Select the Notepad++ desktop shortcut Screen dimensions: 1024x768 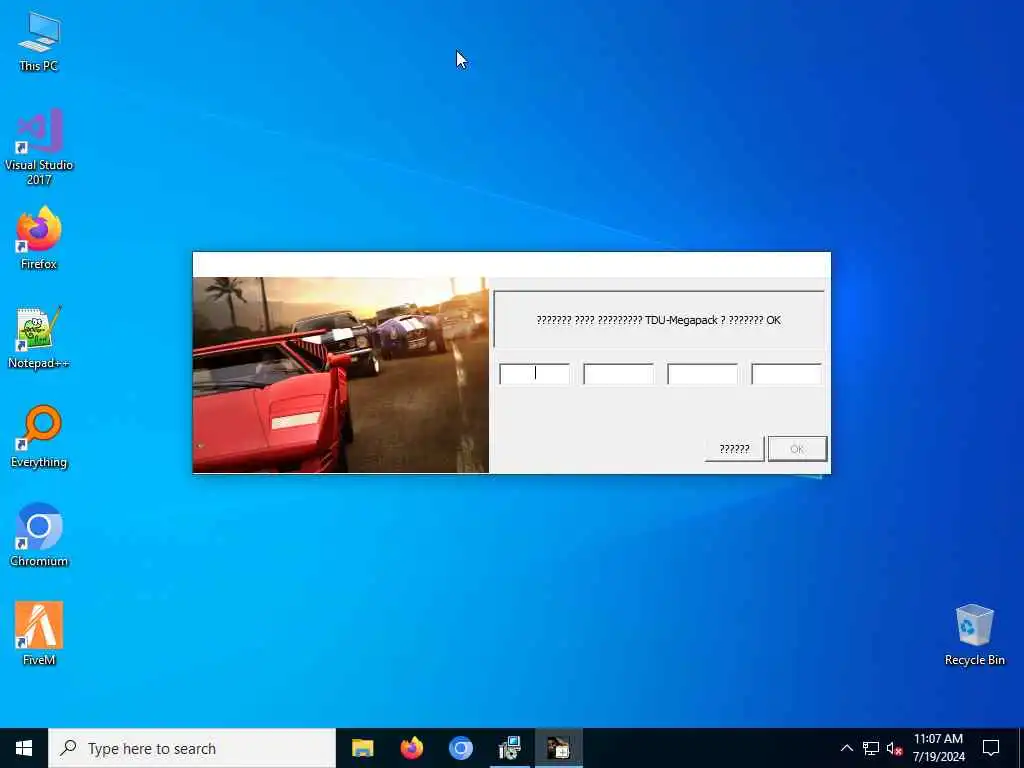pos(39,337)
